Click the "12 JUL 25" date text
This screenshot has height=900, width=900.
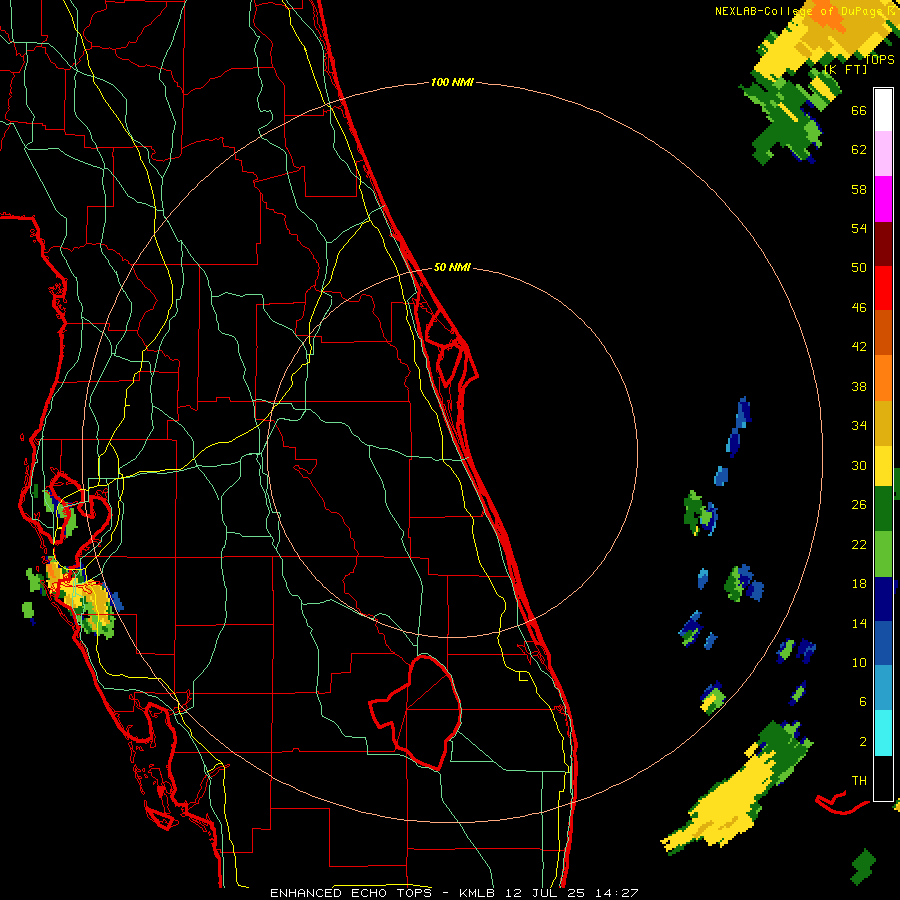tap(545, 893)
